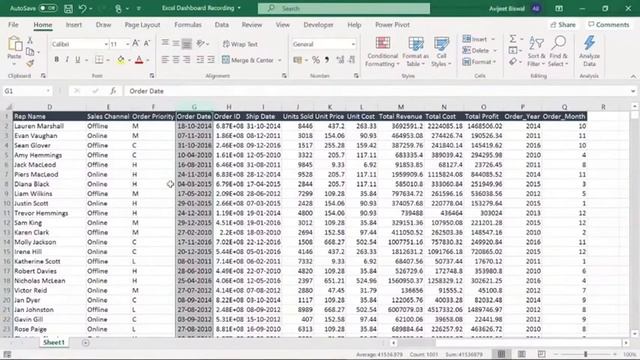640x360 pixels.
Task: Select the Sheet1 tab
Action: [x=54, y=342]
